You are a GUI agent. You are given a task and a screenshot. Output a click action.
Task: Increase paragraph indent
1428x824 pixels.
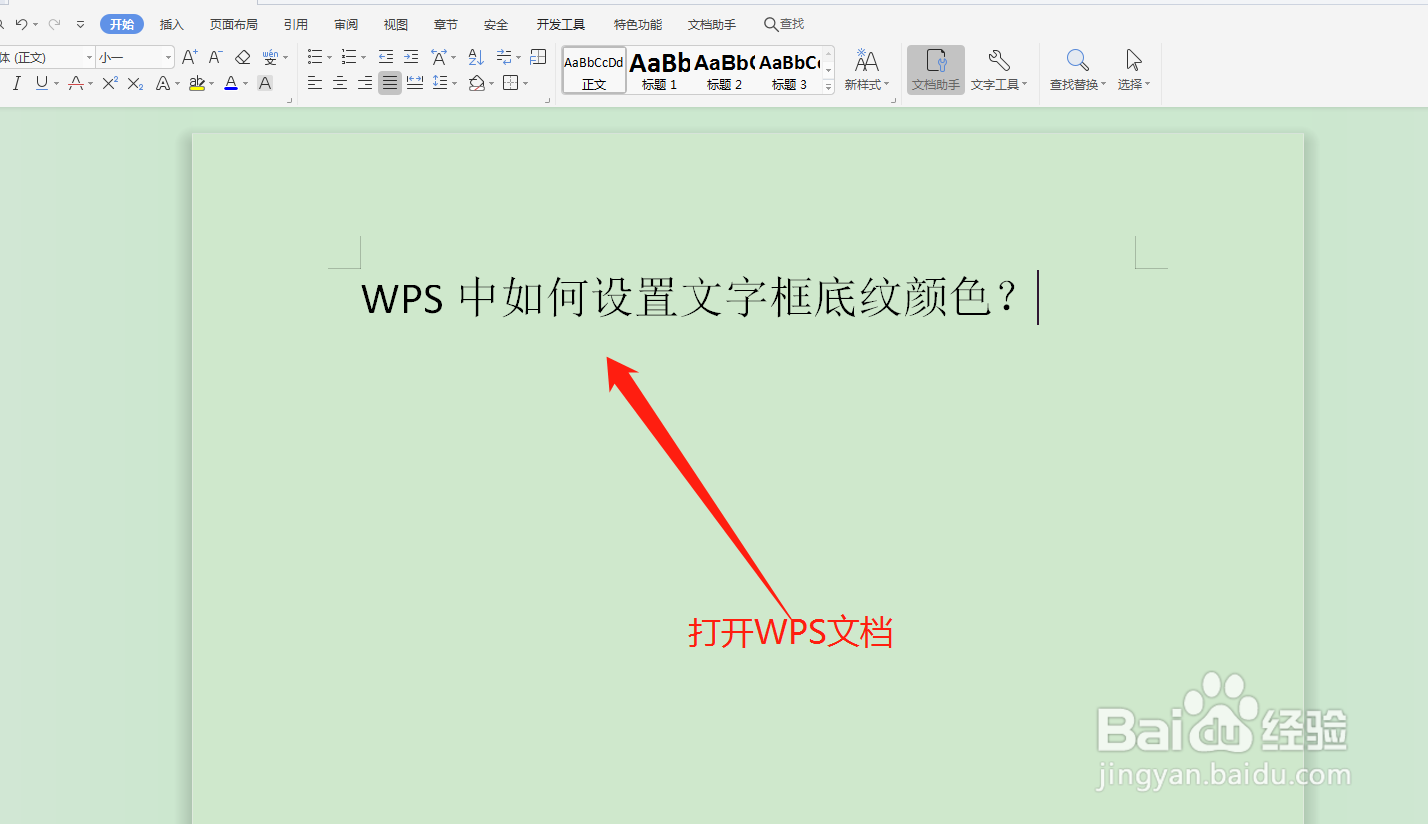pyautogui.click(x=411, y=57)
